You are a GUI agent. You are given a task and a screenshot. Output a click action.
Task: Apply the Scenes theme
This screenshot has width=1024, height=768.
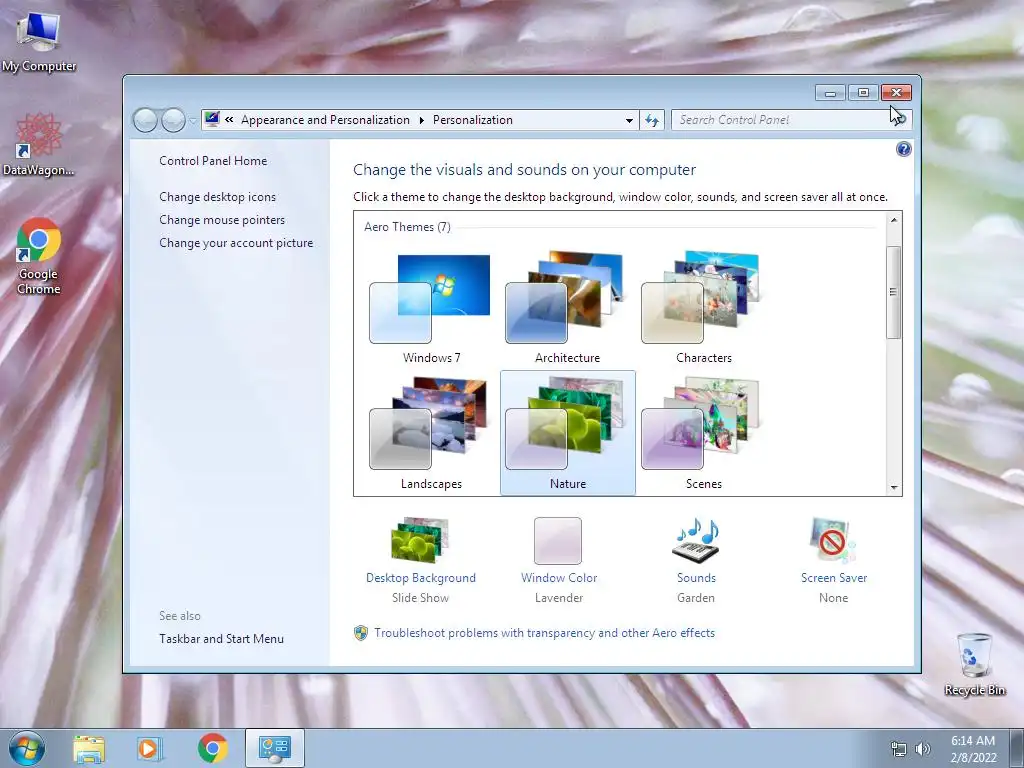click(703, 433)
